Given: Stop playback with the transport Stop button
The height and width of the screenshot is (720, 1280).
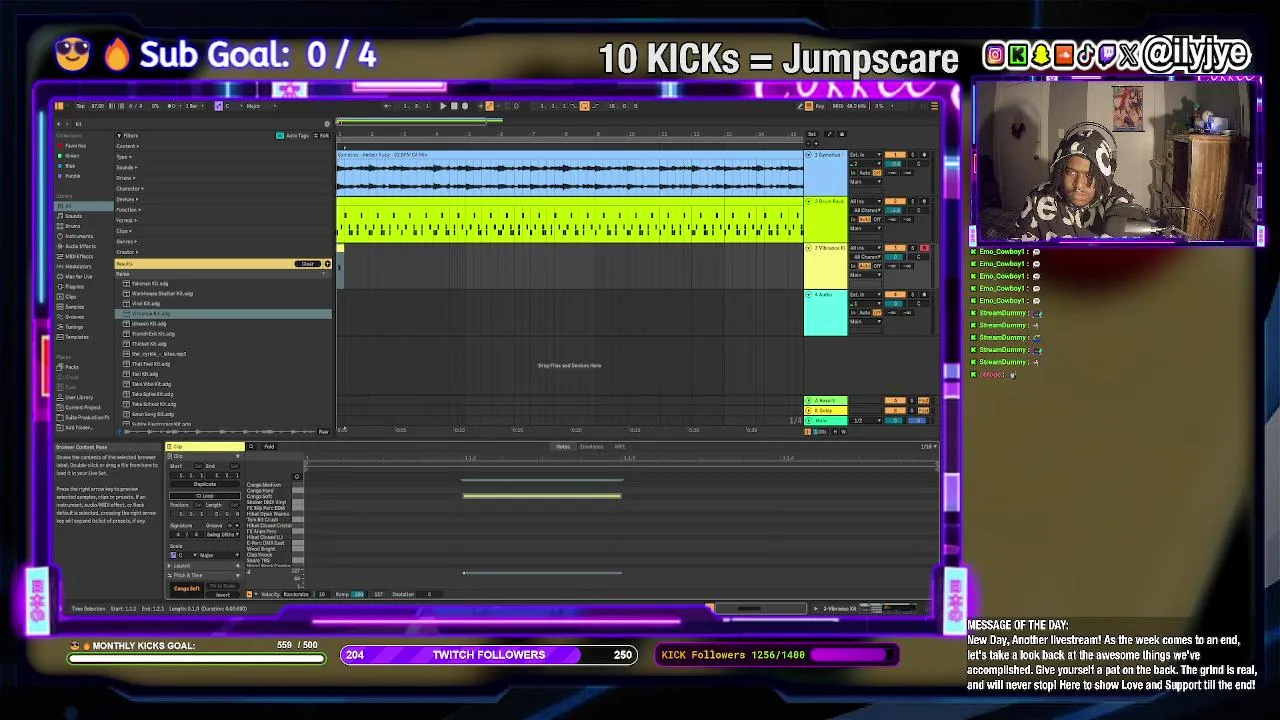Looking at the screenshot, I should pyautogui.click(x=454, y=106).
